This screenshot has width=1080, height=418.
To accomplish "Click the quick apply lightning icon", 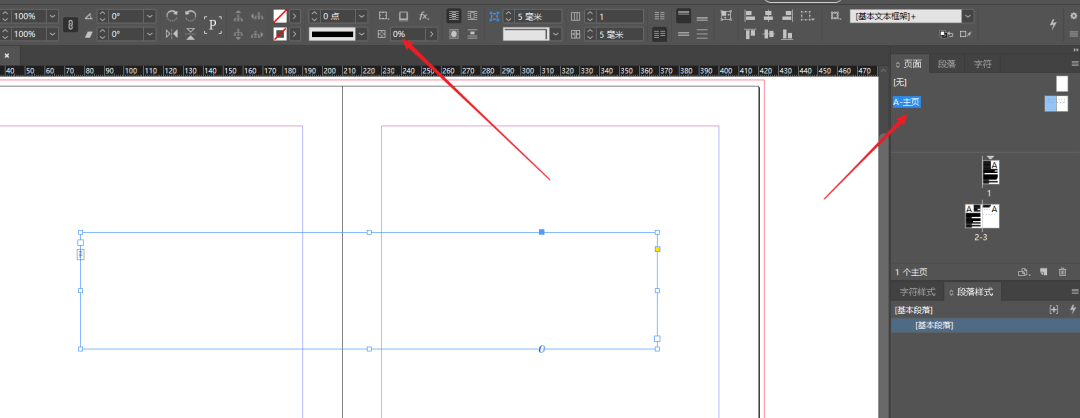I will click(1053, 24).
